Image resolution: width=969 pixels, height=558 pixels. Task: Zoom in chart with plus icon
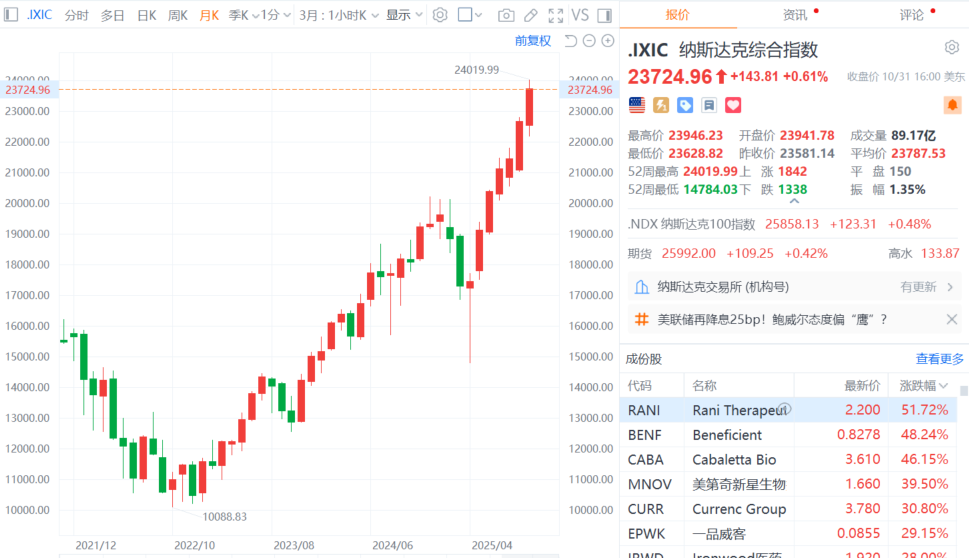coord(608,41)
